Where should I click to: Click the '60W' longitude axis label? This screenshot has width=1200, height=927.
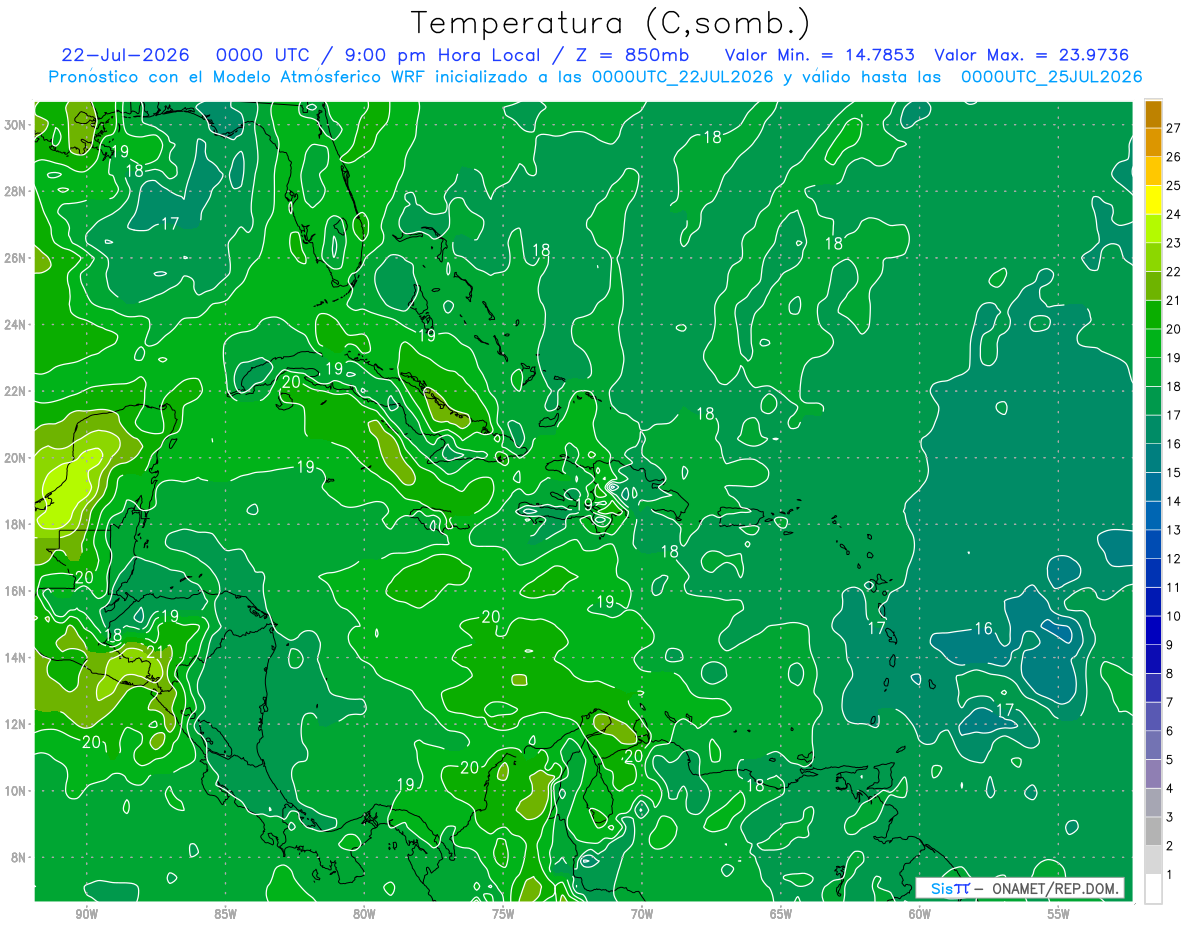click(920, 914)
